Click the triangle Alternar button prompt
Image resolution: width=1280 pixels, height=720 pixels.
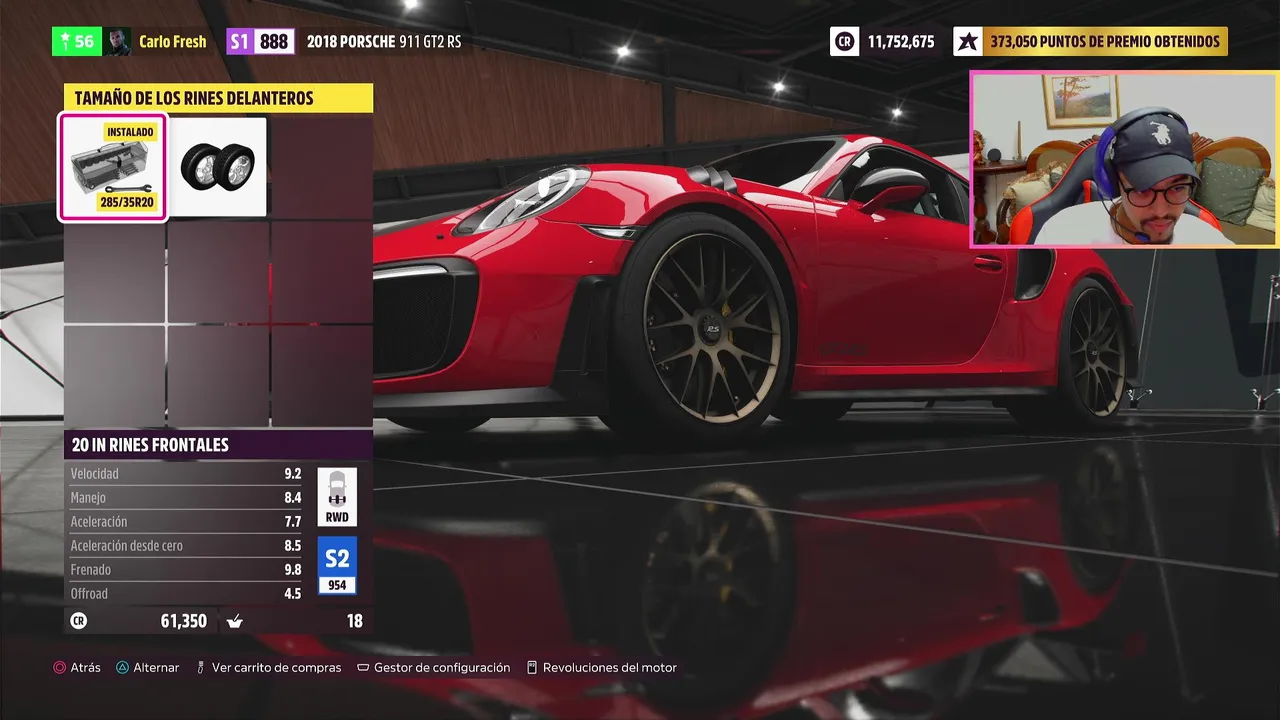[148, 667]
